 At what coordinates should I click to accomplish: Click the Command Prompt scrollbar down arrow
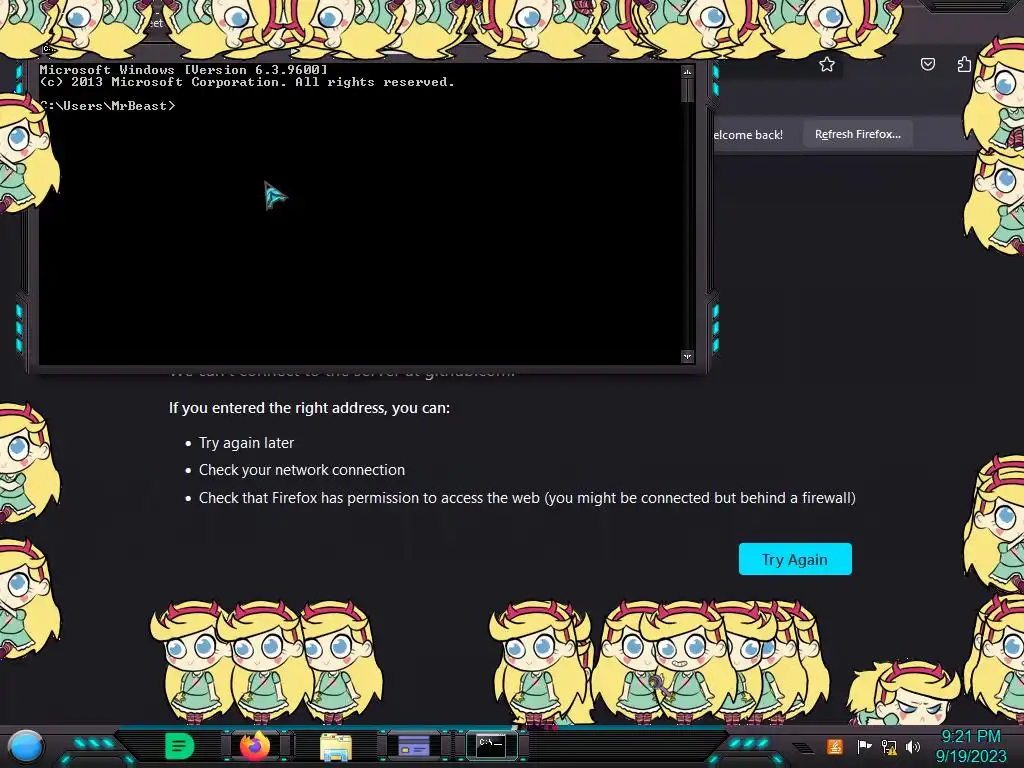pyautogui.click(x=687, y=357)
